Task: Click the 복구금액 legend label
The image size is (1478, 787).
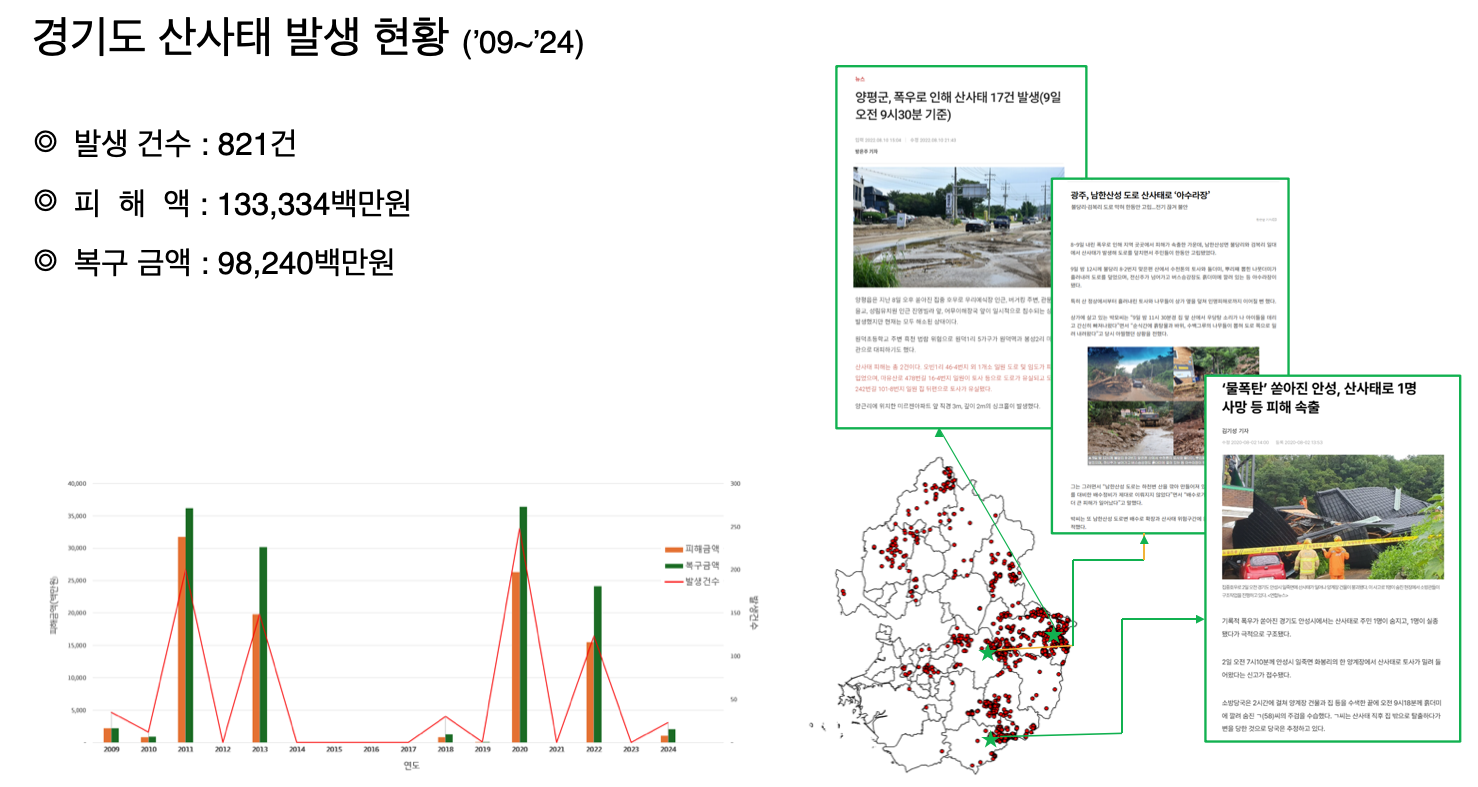Action: [x=701, y=565]
